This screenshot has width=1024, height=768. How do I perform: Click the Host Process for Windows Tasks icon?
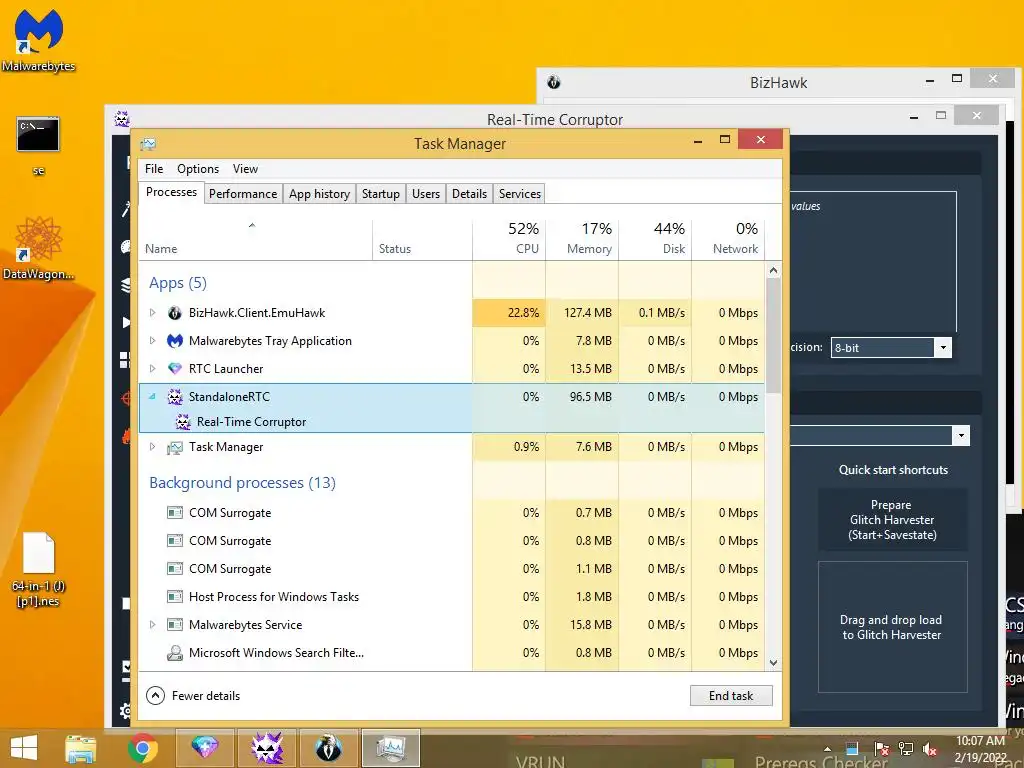(x=174, y=597)
